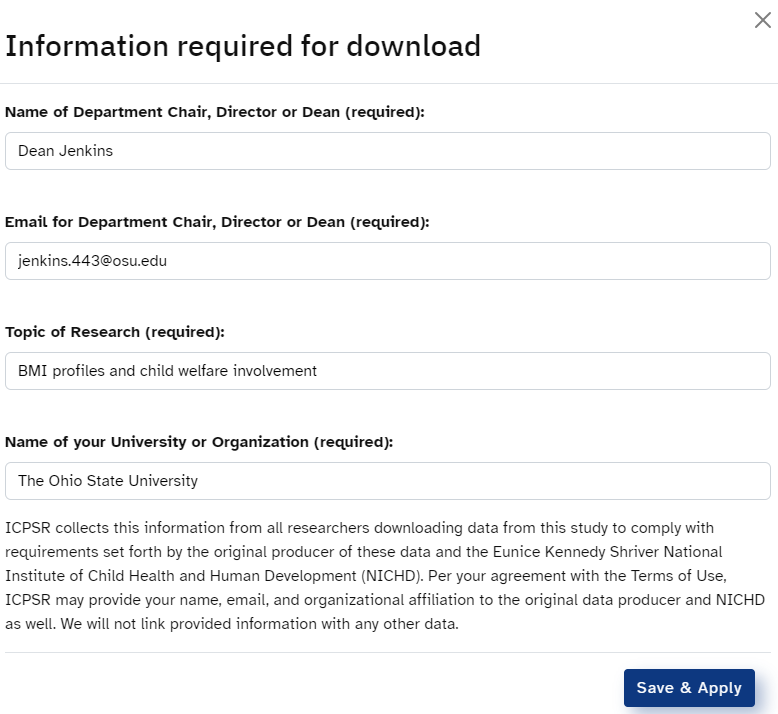Select the Topic of Research label
This screenshot has width=778, height=714.
pos(115,332)
